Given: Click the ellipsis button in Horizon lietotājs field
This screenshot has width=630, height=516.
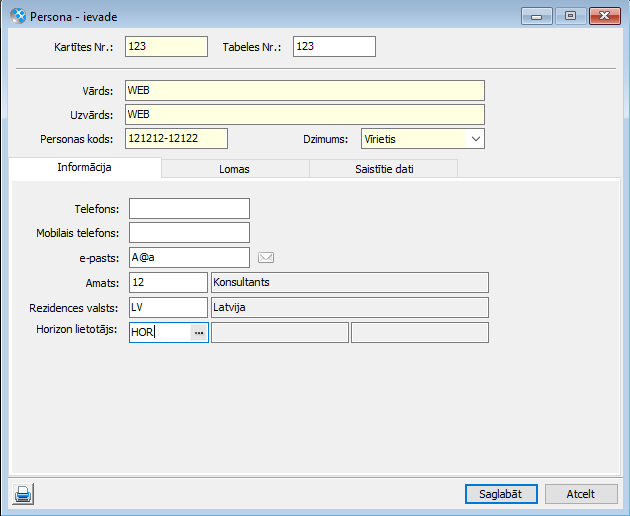Looking at the screenshot, I should (199, 332).
